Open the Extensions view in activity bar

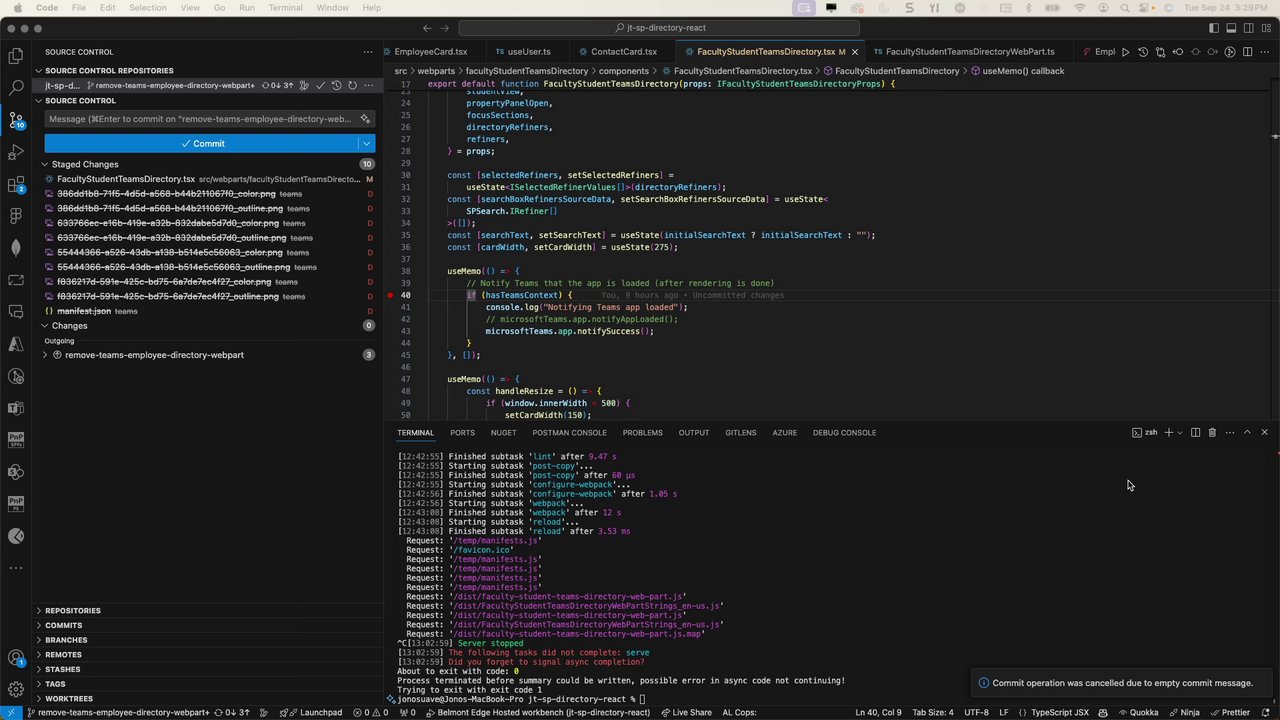pyautogui.click(x=16, y=184)
